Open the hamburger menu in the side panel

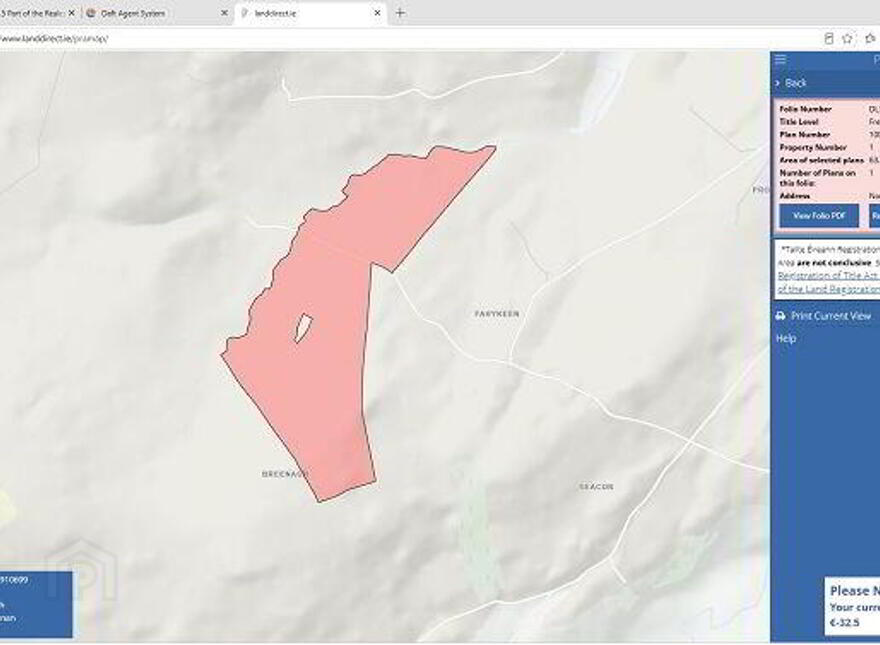[x=780, y=60]
